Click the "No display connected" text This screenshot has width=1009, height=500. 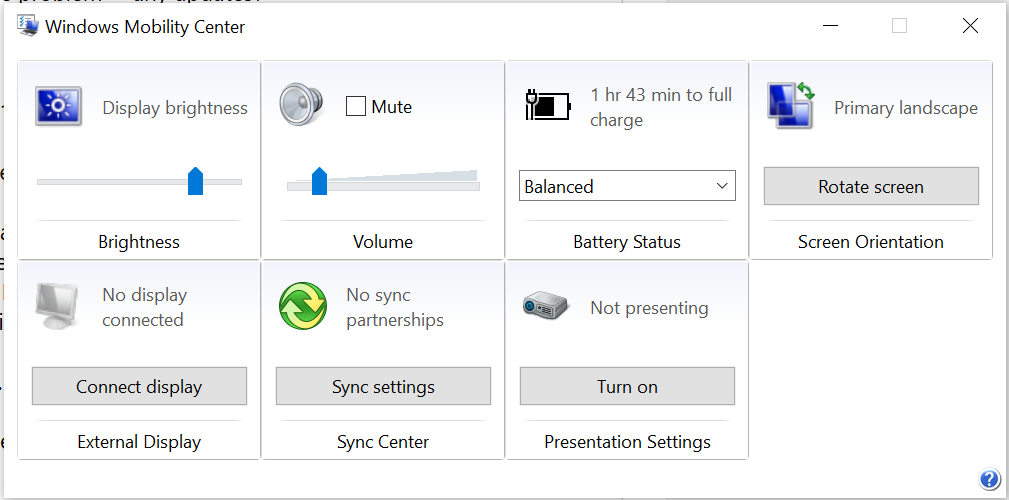point(145,307)
